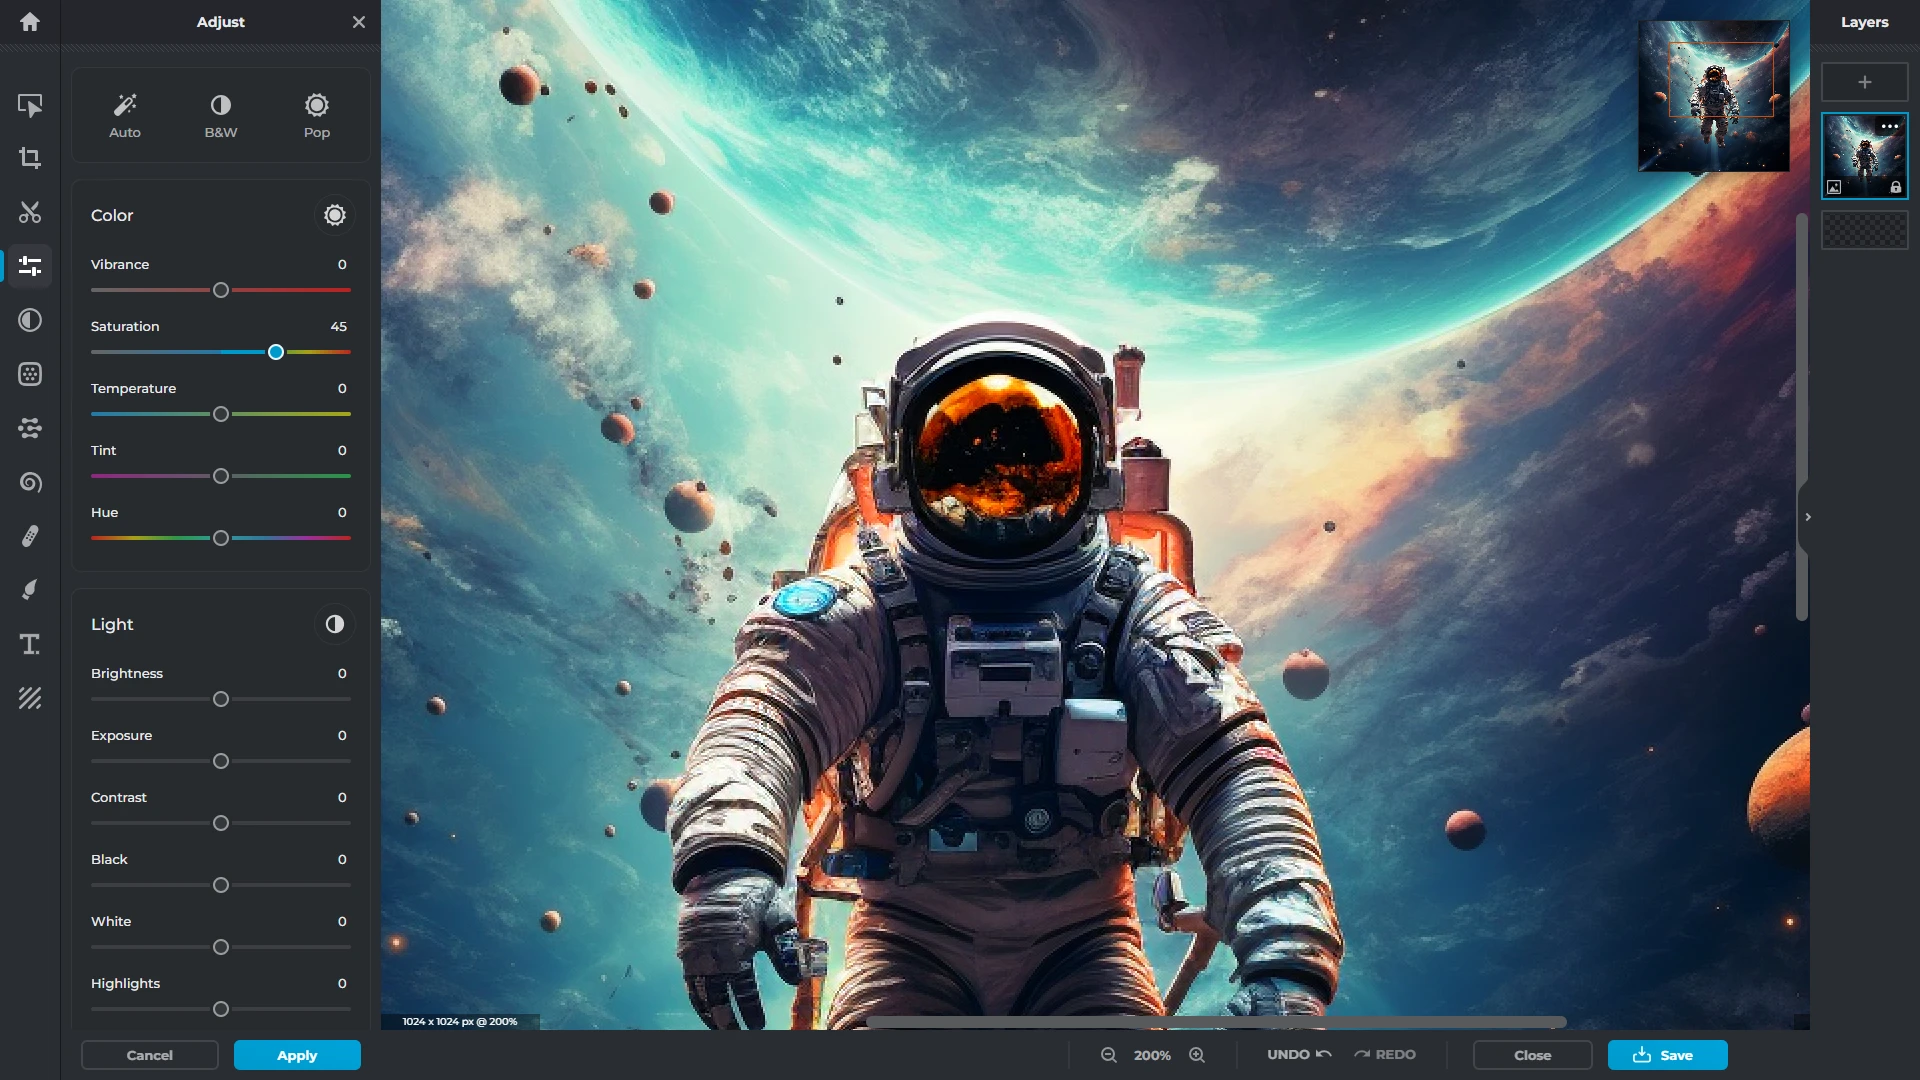This screenshot has width=1920, height=1080.
Task: Close the Adjust panel
Action: [x=359, y=22]
